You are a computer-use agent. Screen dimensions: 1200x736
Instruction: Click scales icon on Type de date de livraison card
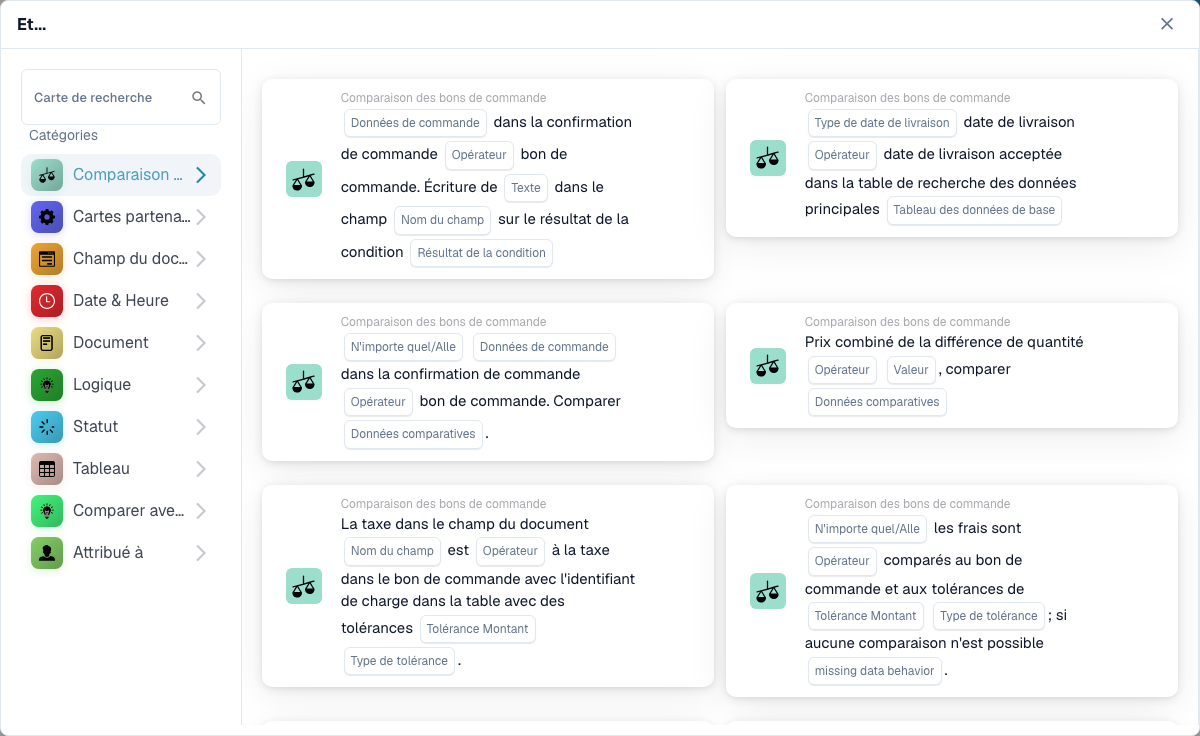768,158
